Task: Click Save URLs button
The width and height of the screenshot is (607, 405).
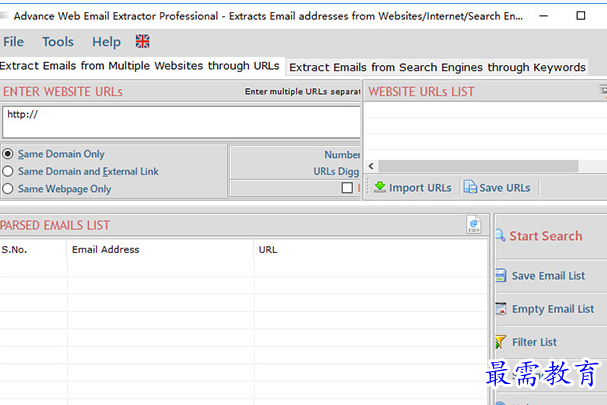Action: 497,187
